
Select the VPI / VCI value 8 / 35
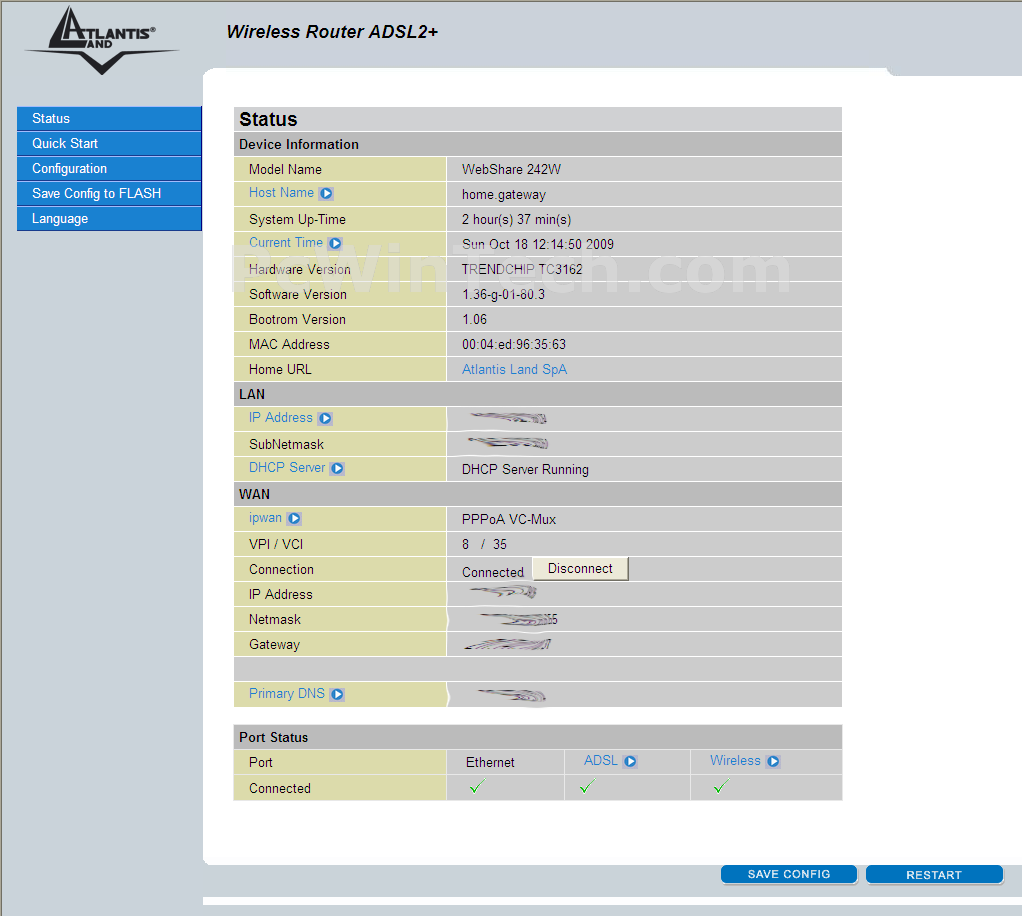(x=484, y=544)
